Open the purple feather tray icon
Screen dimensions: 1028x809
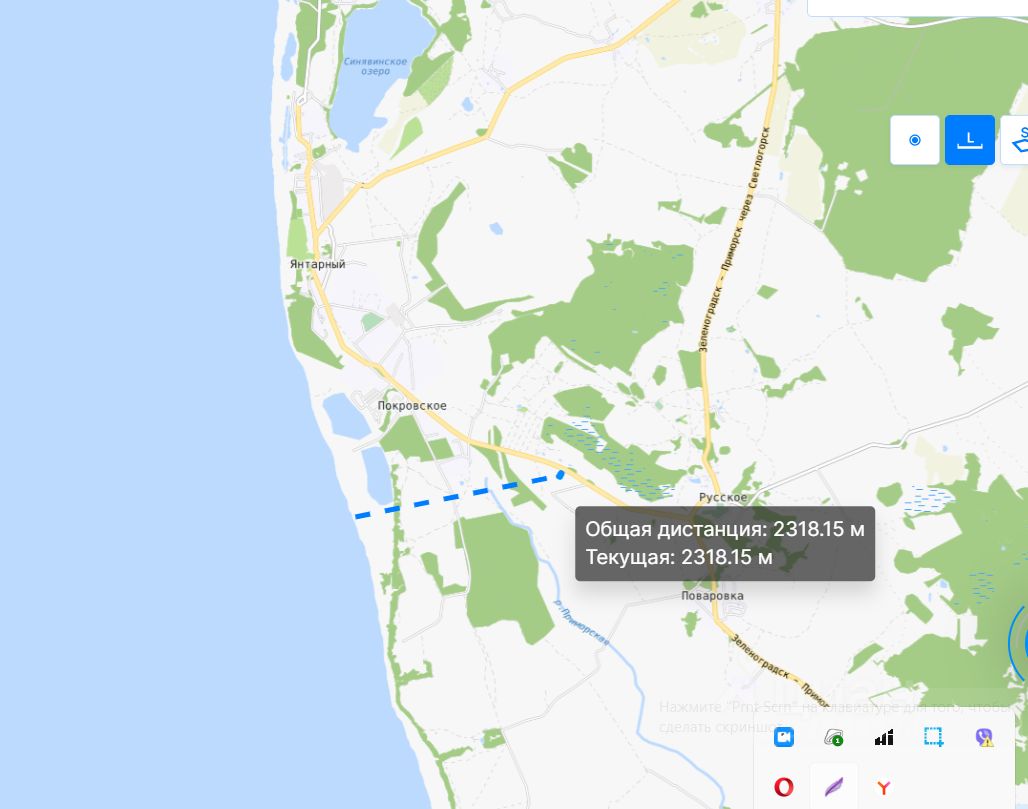click(833, 787)
